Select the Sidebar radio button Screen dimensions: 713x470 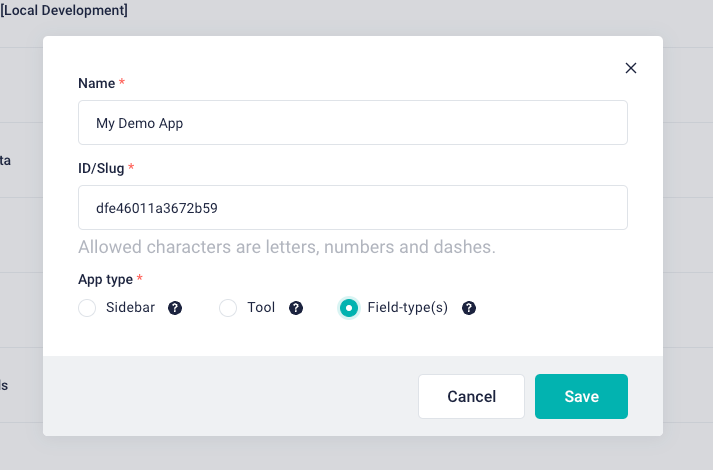pyautogui.click(x=87, y=308)
